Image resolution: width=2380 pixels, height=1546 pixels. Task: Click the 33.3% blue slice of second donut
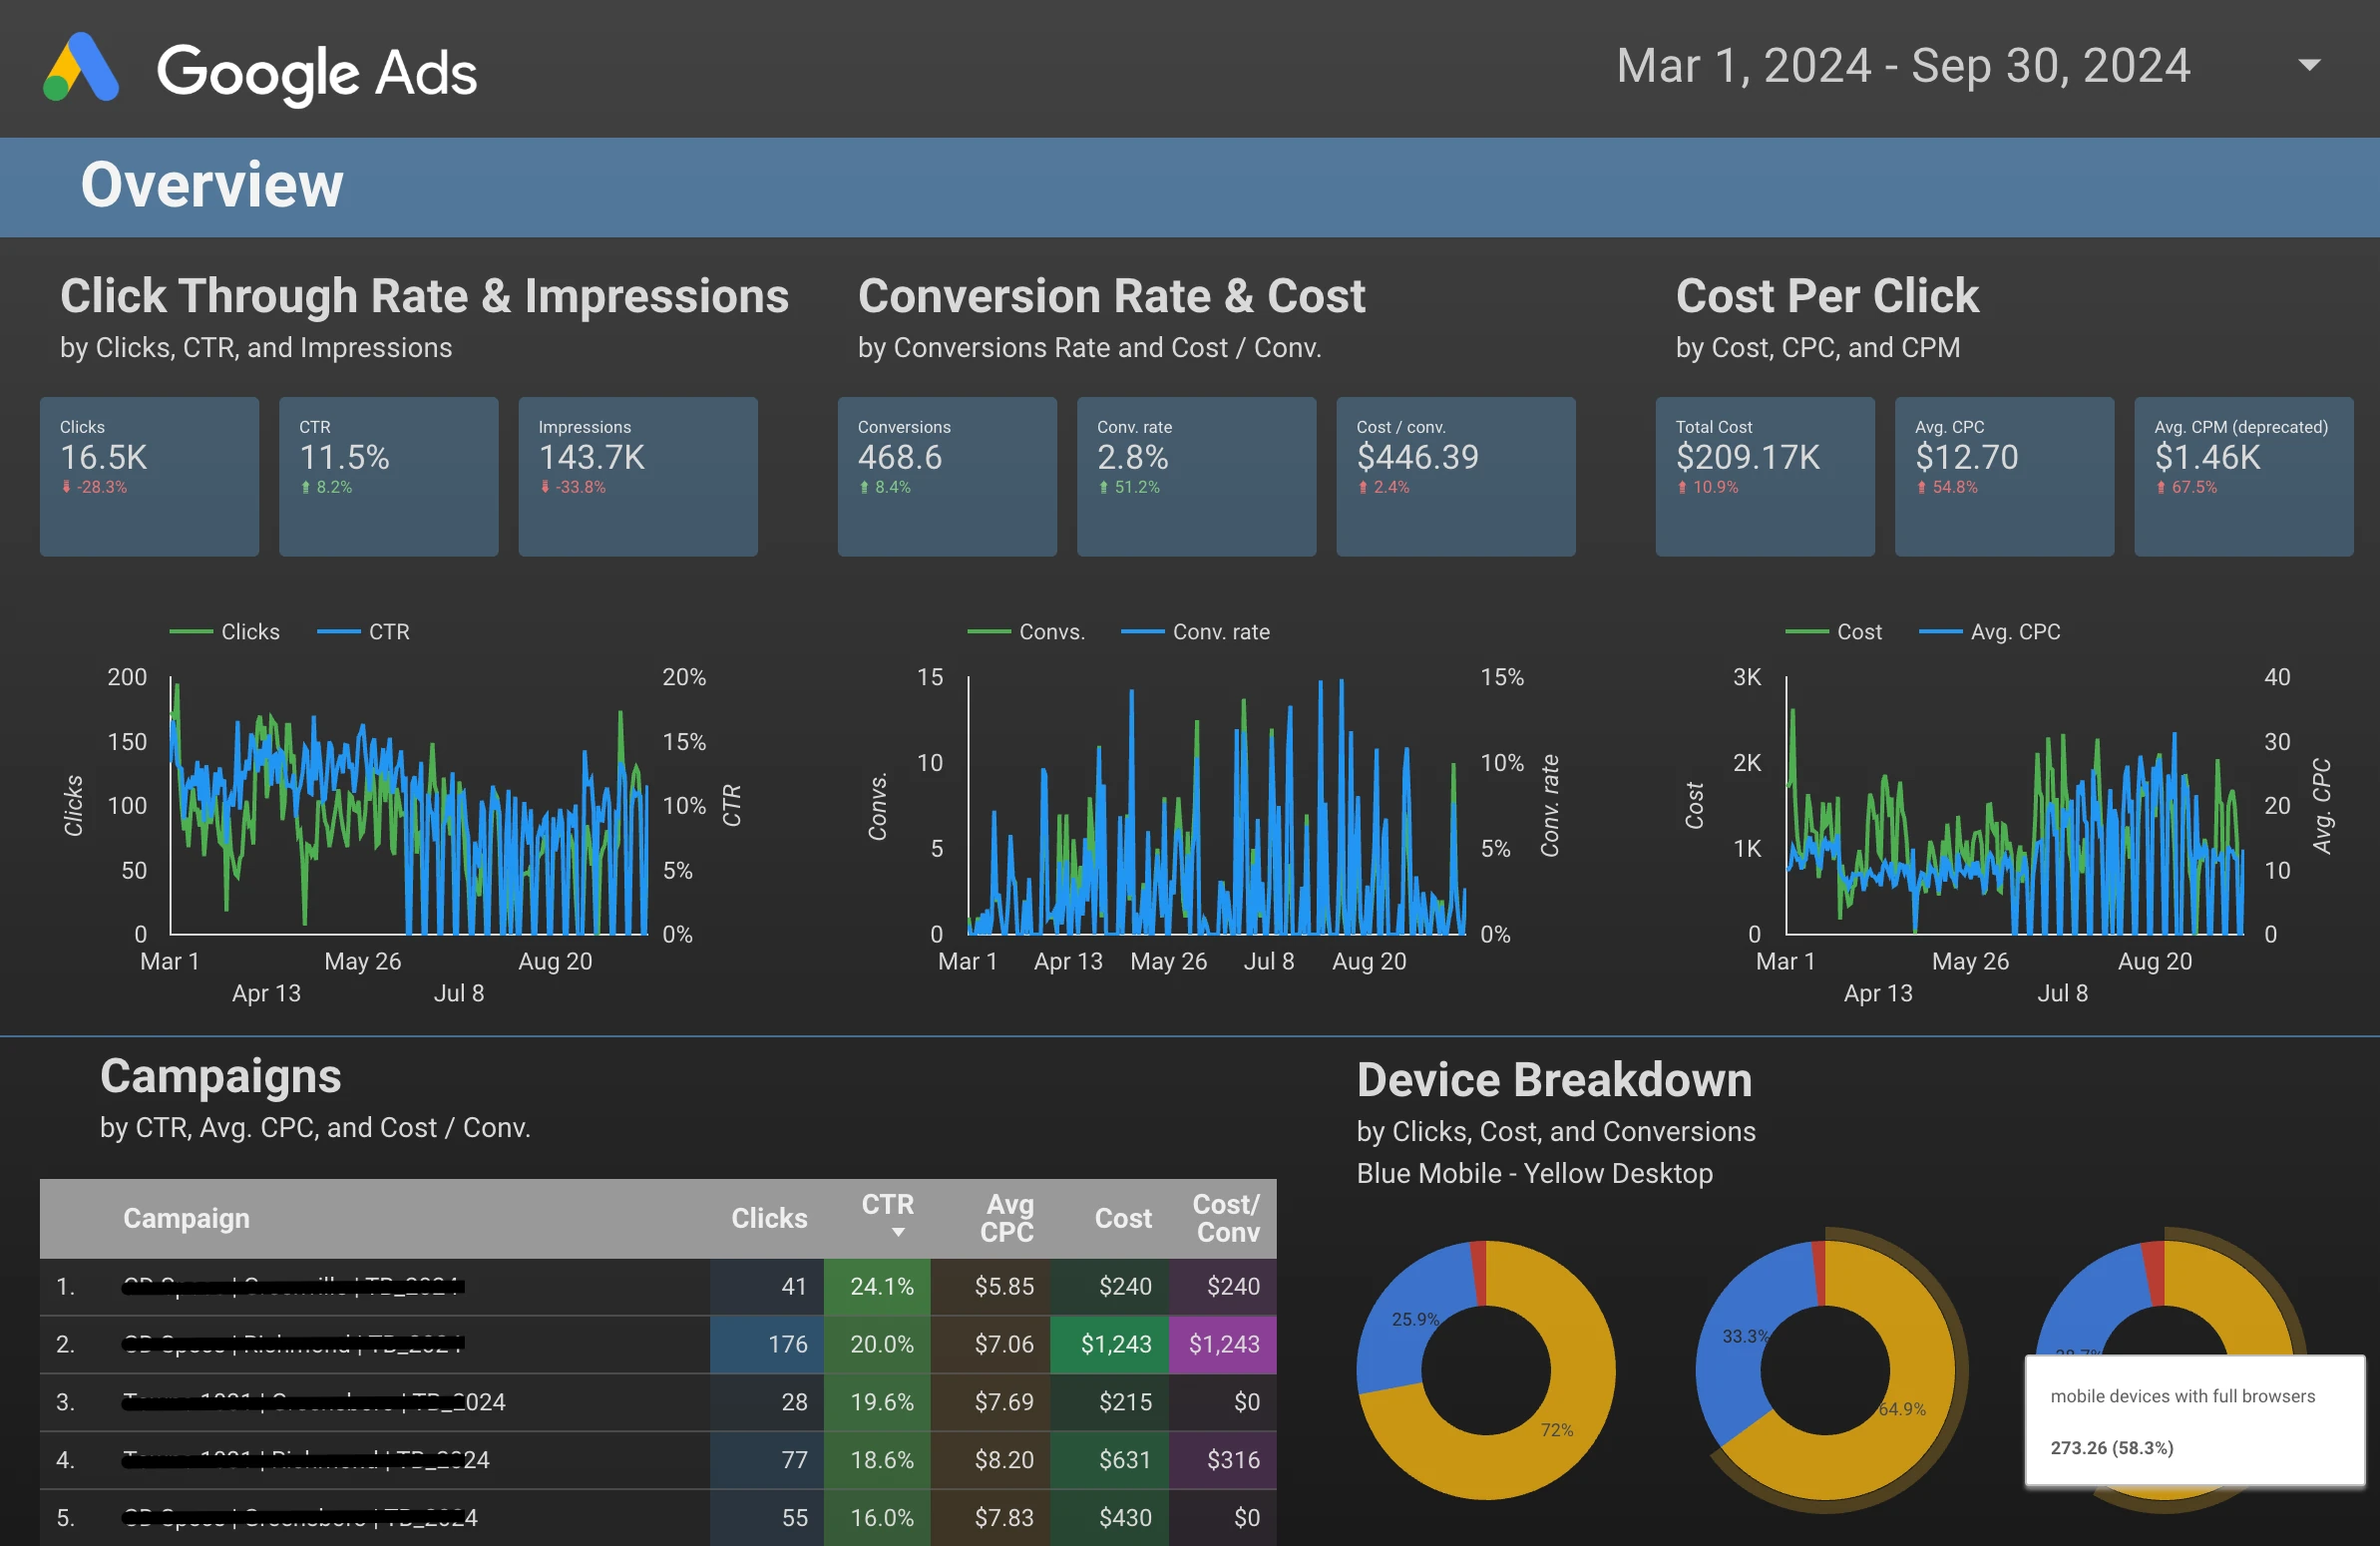pos(1746,1336)
